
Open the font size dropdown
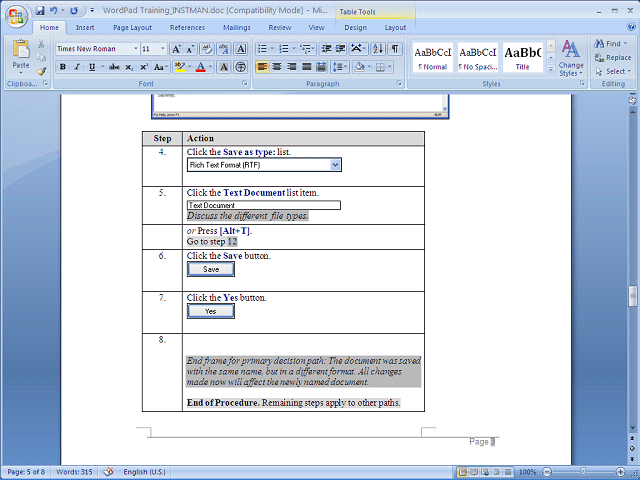[162, 49]
